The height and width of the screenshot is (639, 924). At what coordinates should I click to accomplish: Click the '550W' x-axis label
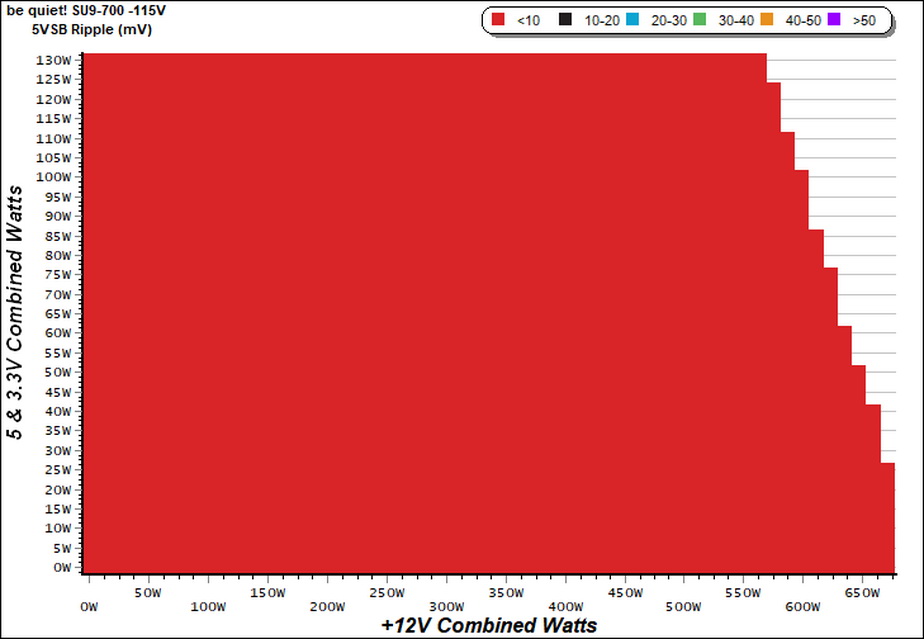pos(744,593)
